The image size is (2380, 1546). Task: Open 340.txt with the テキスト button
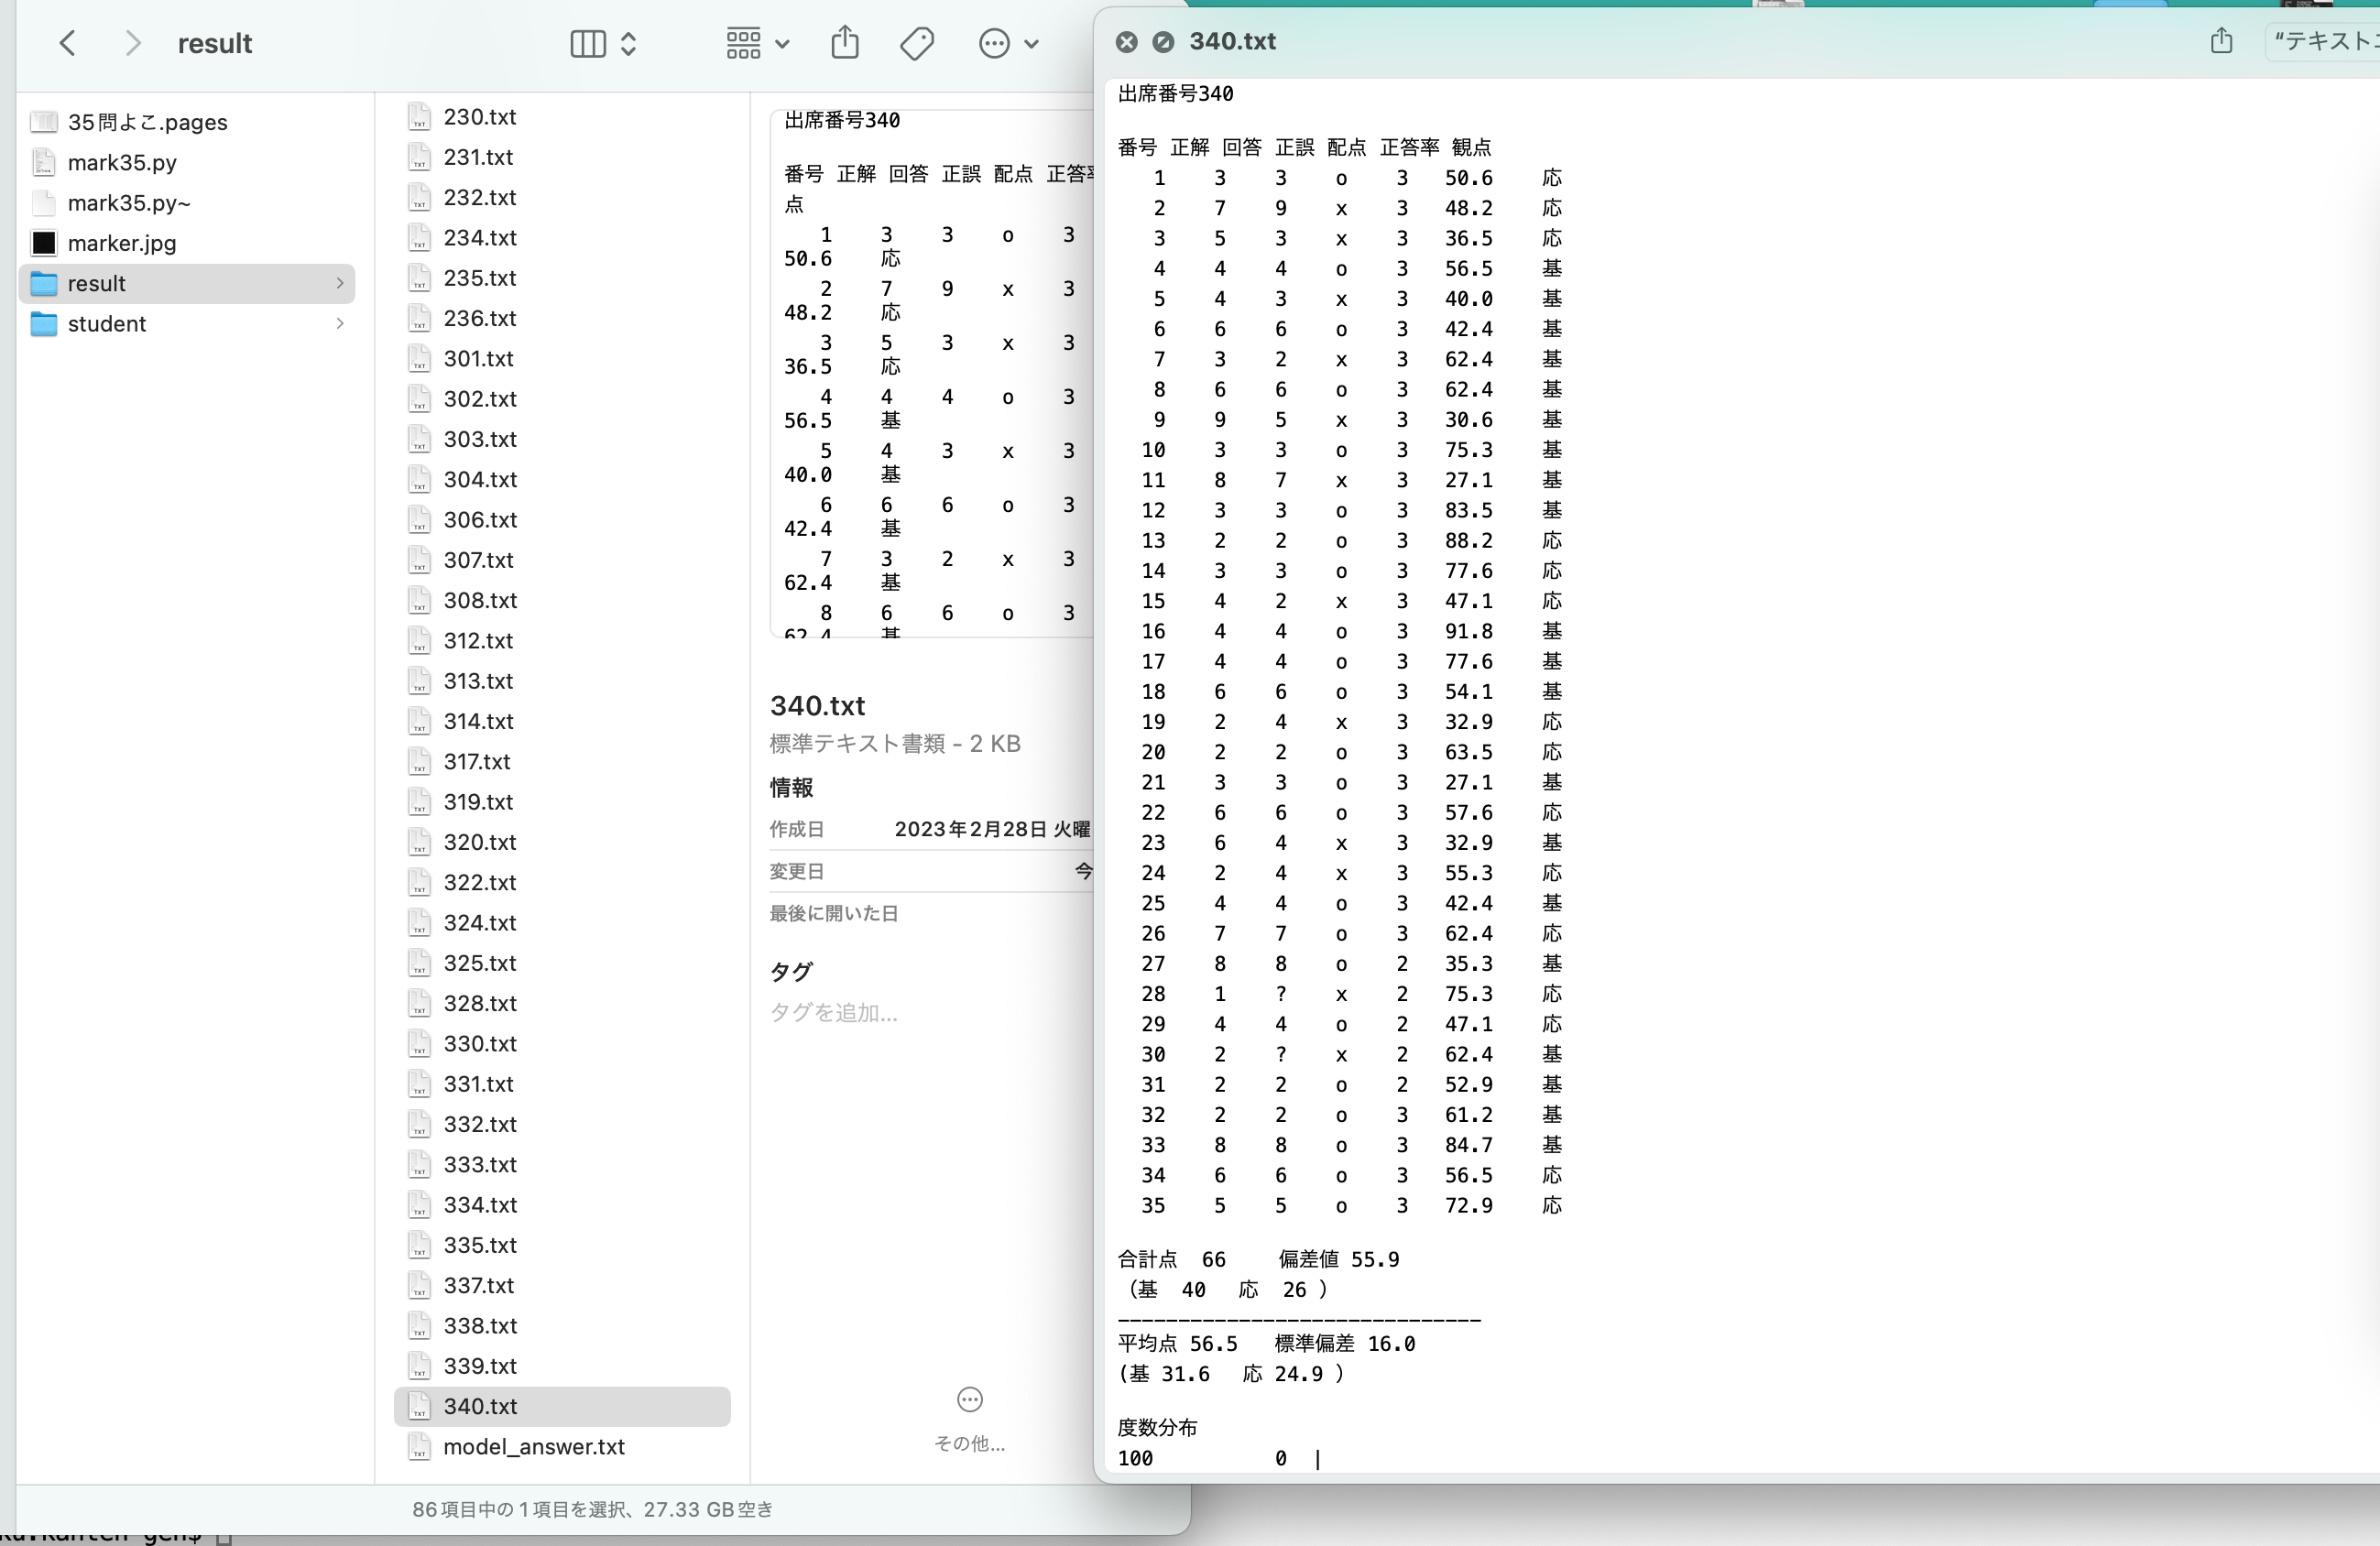[2330, 41]
